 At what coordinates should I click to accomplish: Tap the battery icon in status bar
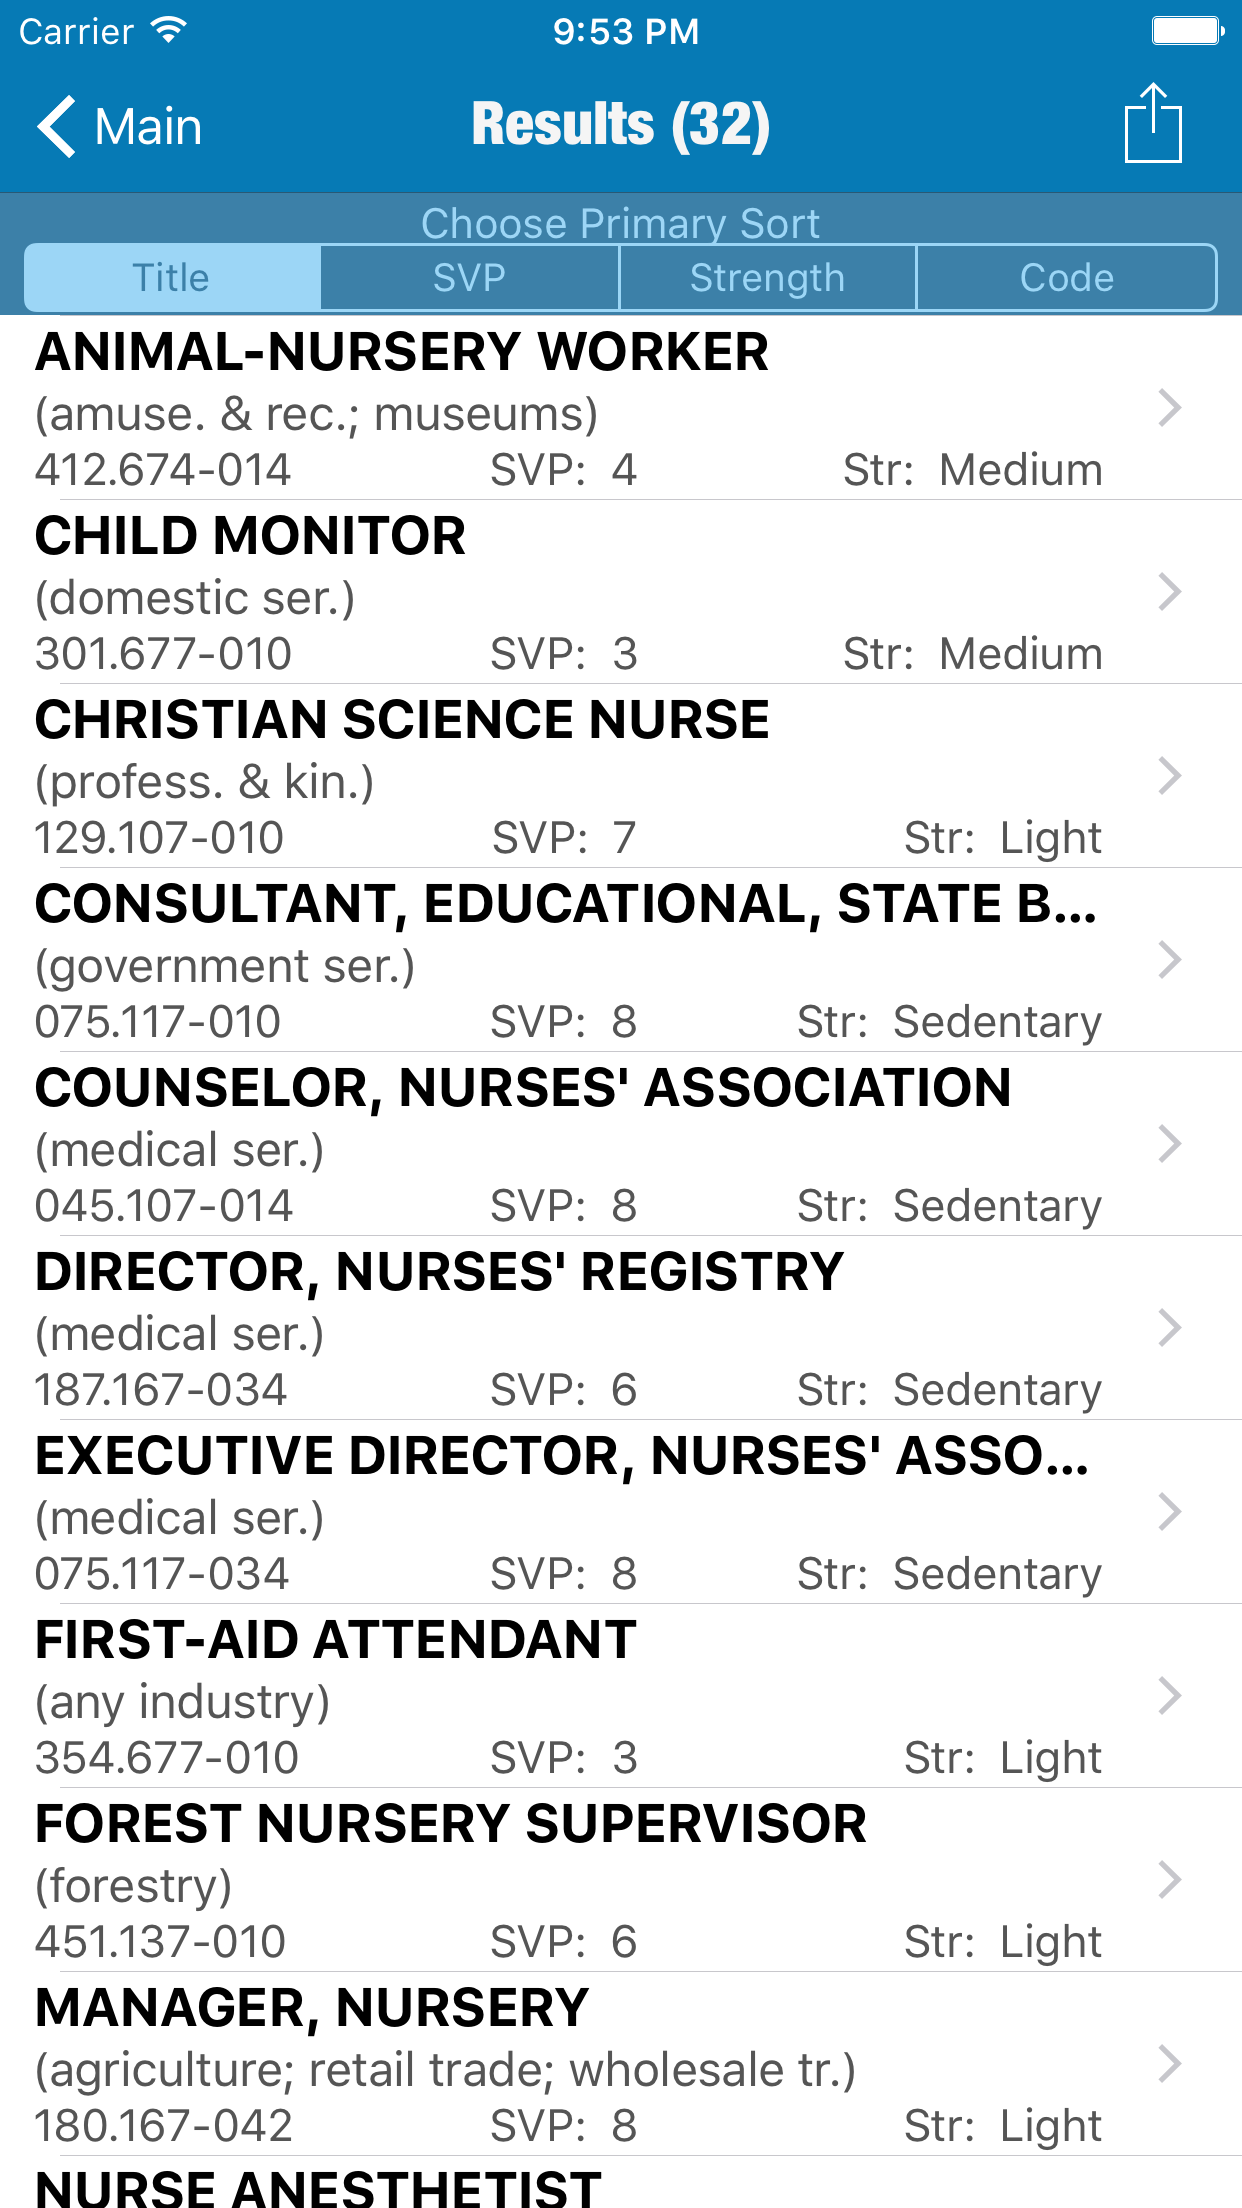[1187, 31]
